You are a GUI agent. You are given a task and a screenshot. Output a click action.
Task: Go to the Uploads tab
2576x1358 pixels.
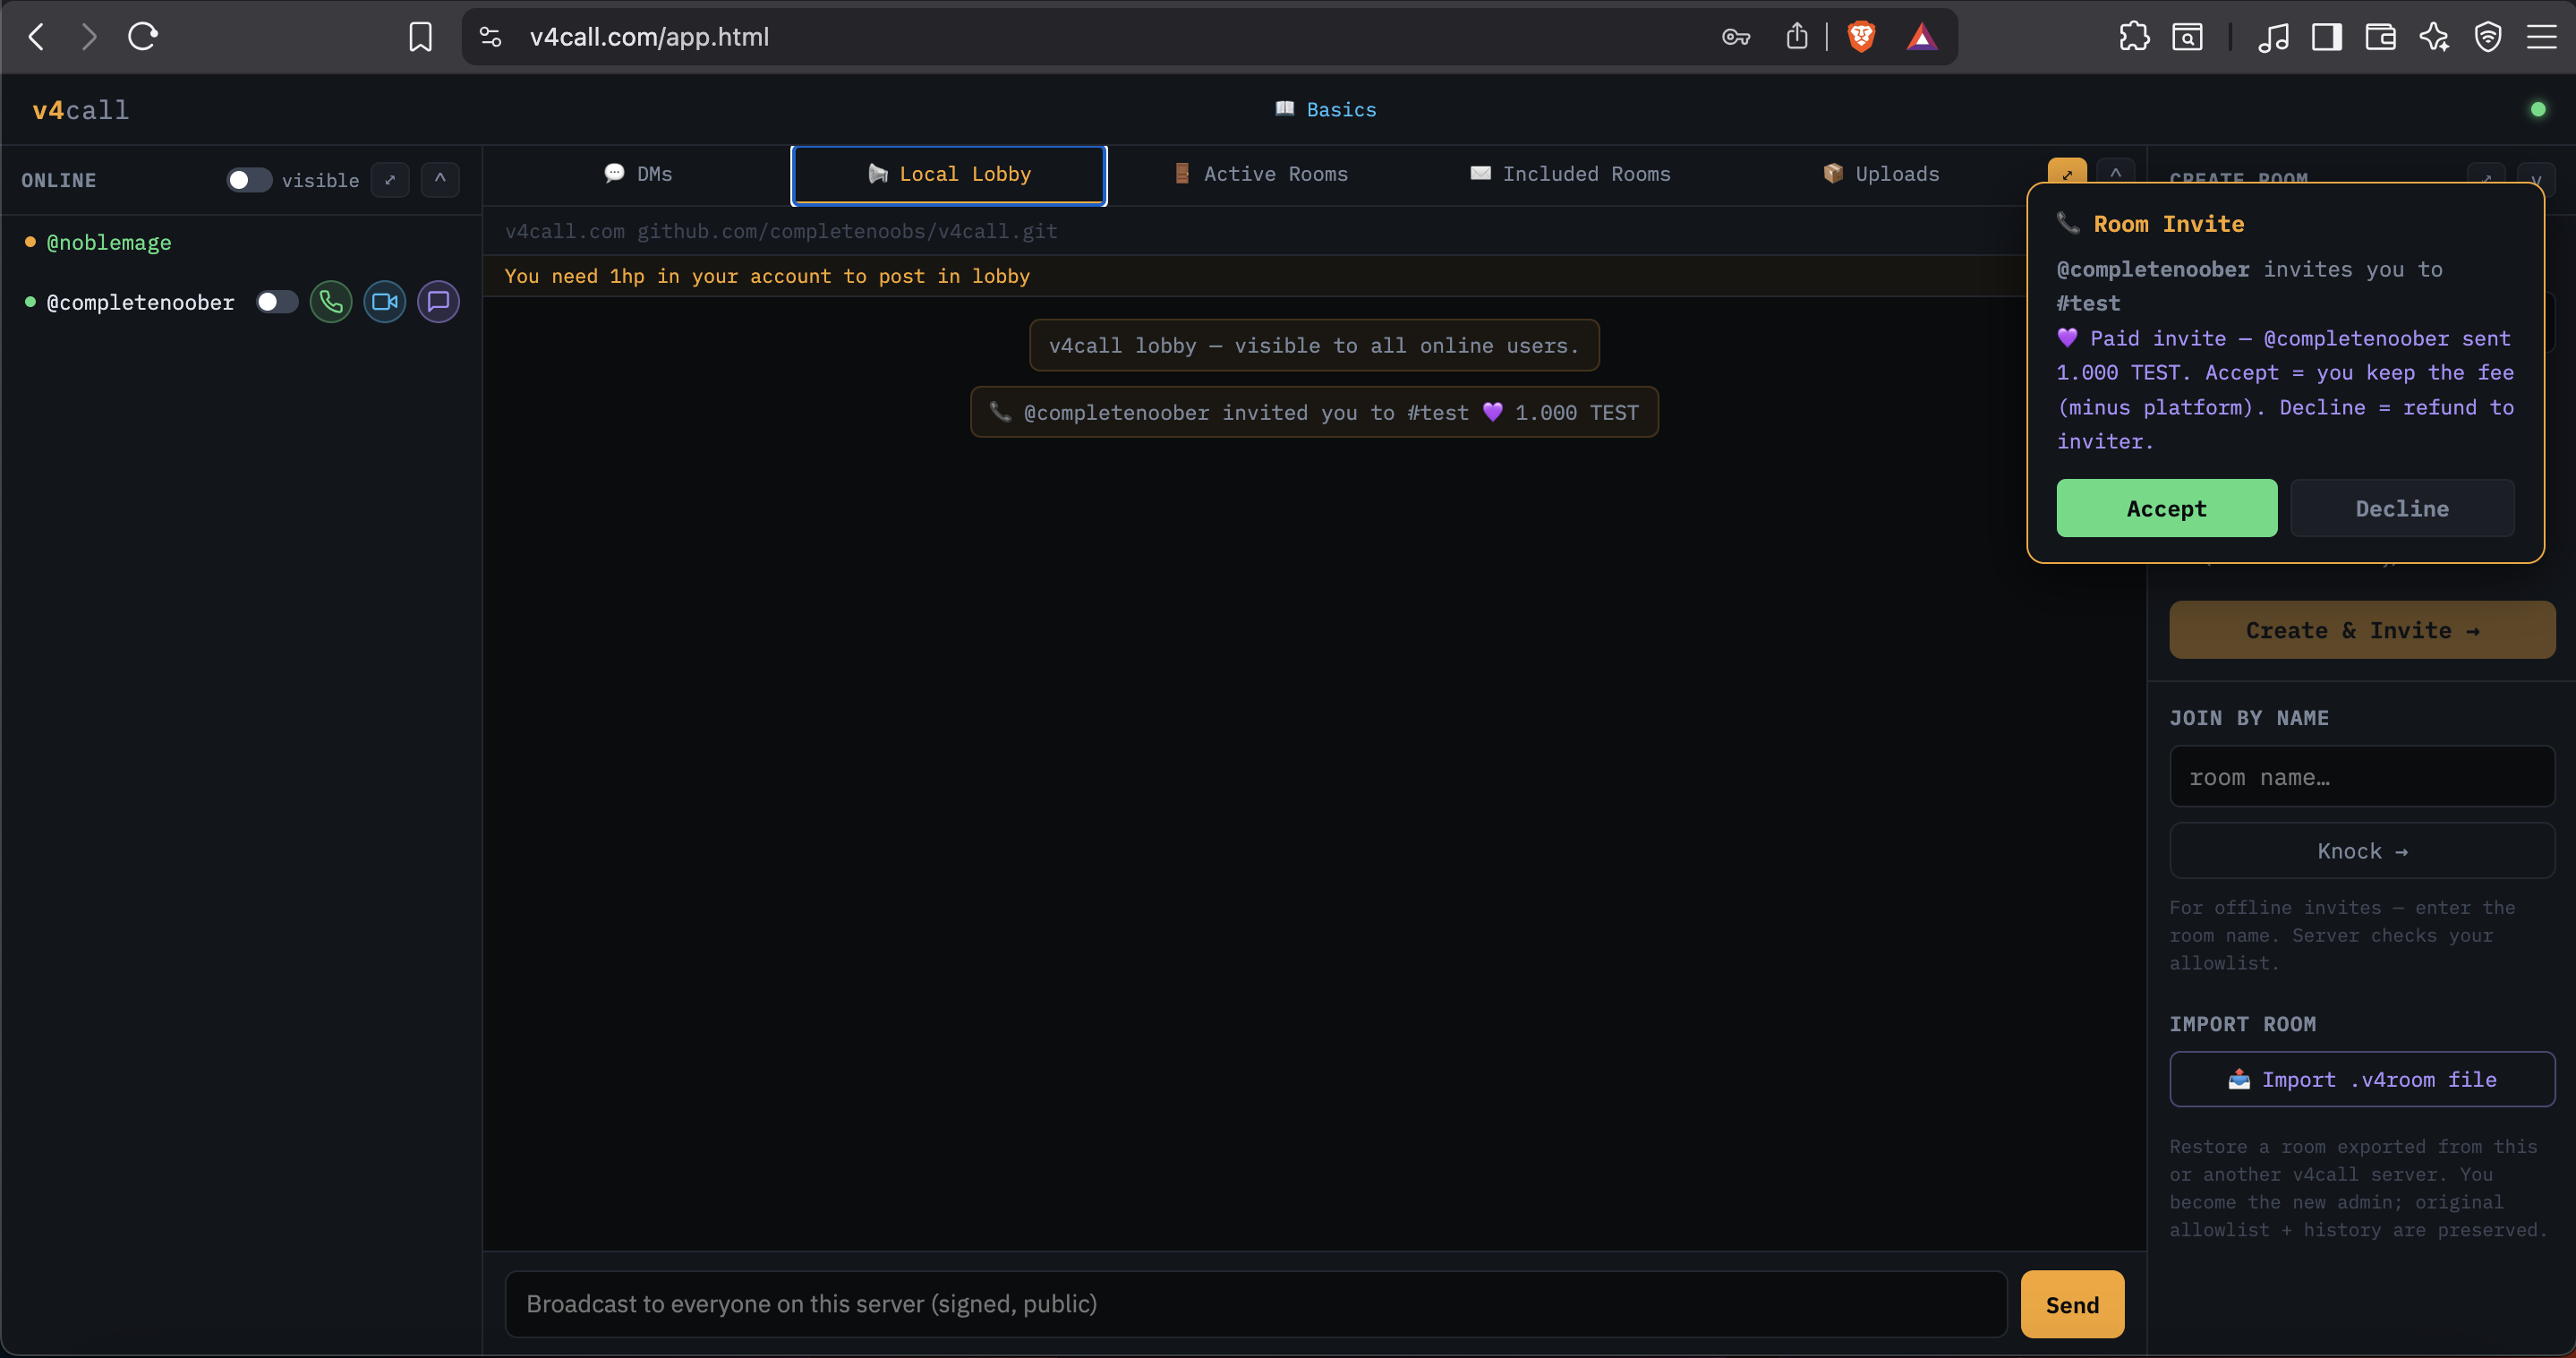pyautogui.click(x=1881, y=175)
